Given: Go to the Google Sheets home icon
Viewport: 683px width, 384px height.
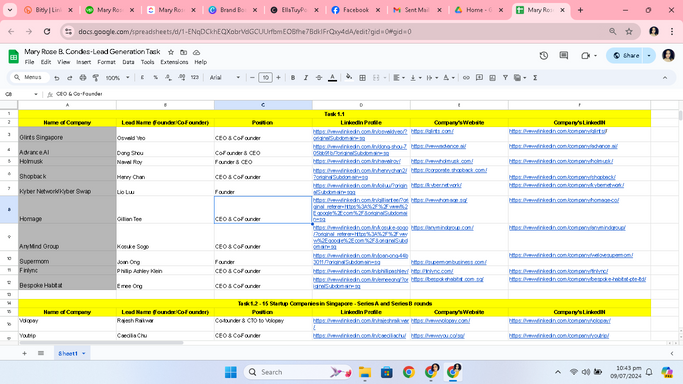Looking at the screenshot, I should pyautogui.click(x=14, y=57).
